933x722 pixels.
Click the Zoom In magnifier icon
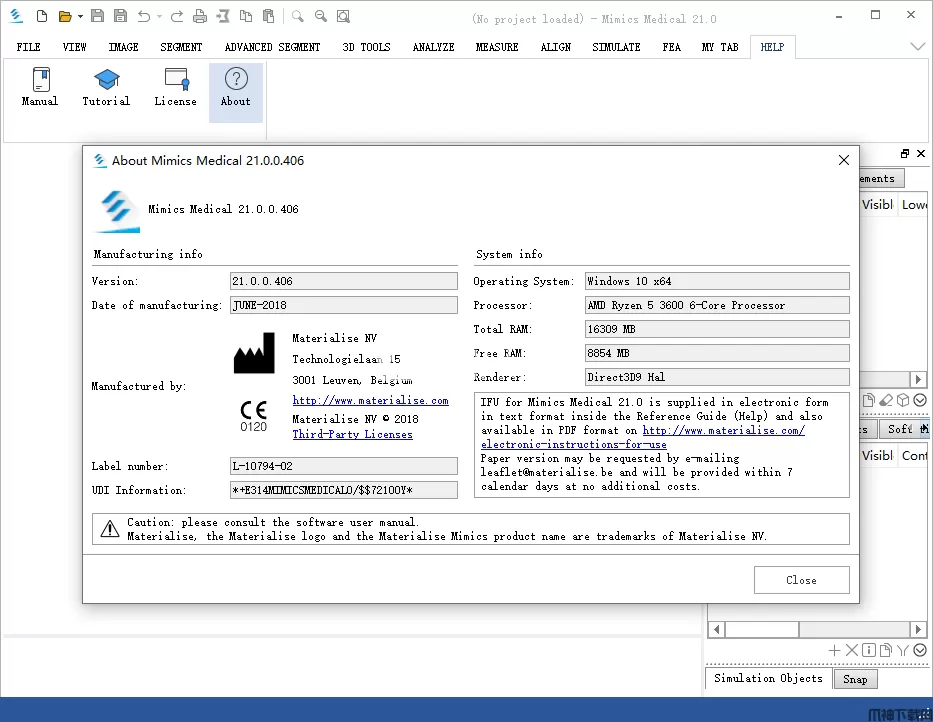[297, 16]
